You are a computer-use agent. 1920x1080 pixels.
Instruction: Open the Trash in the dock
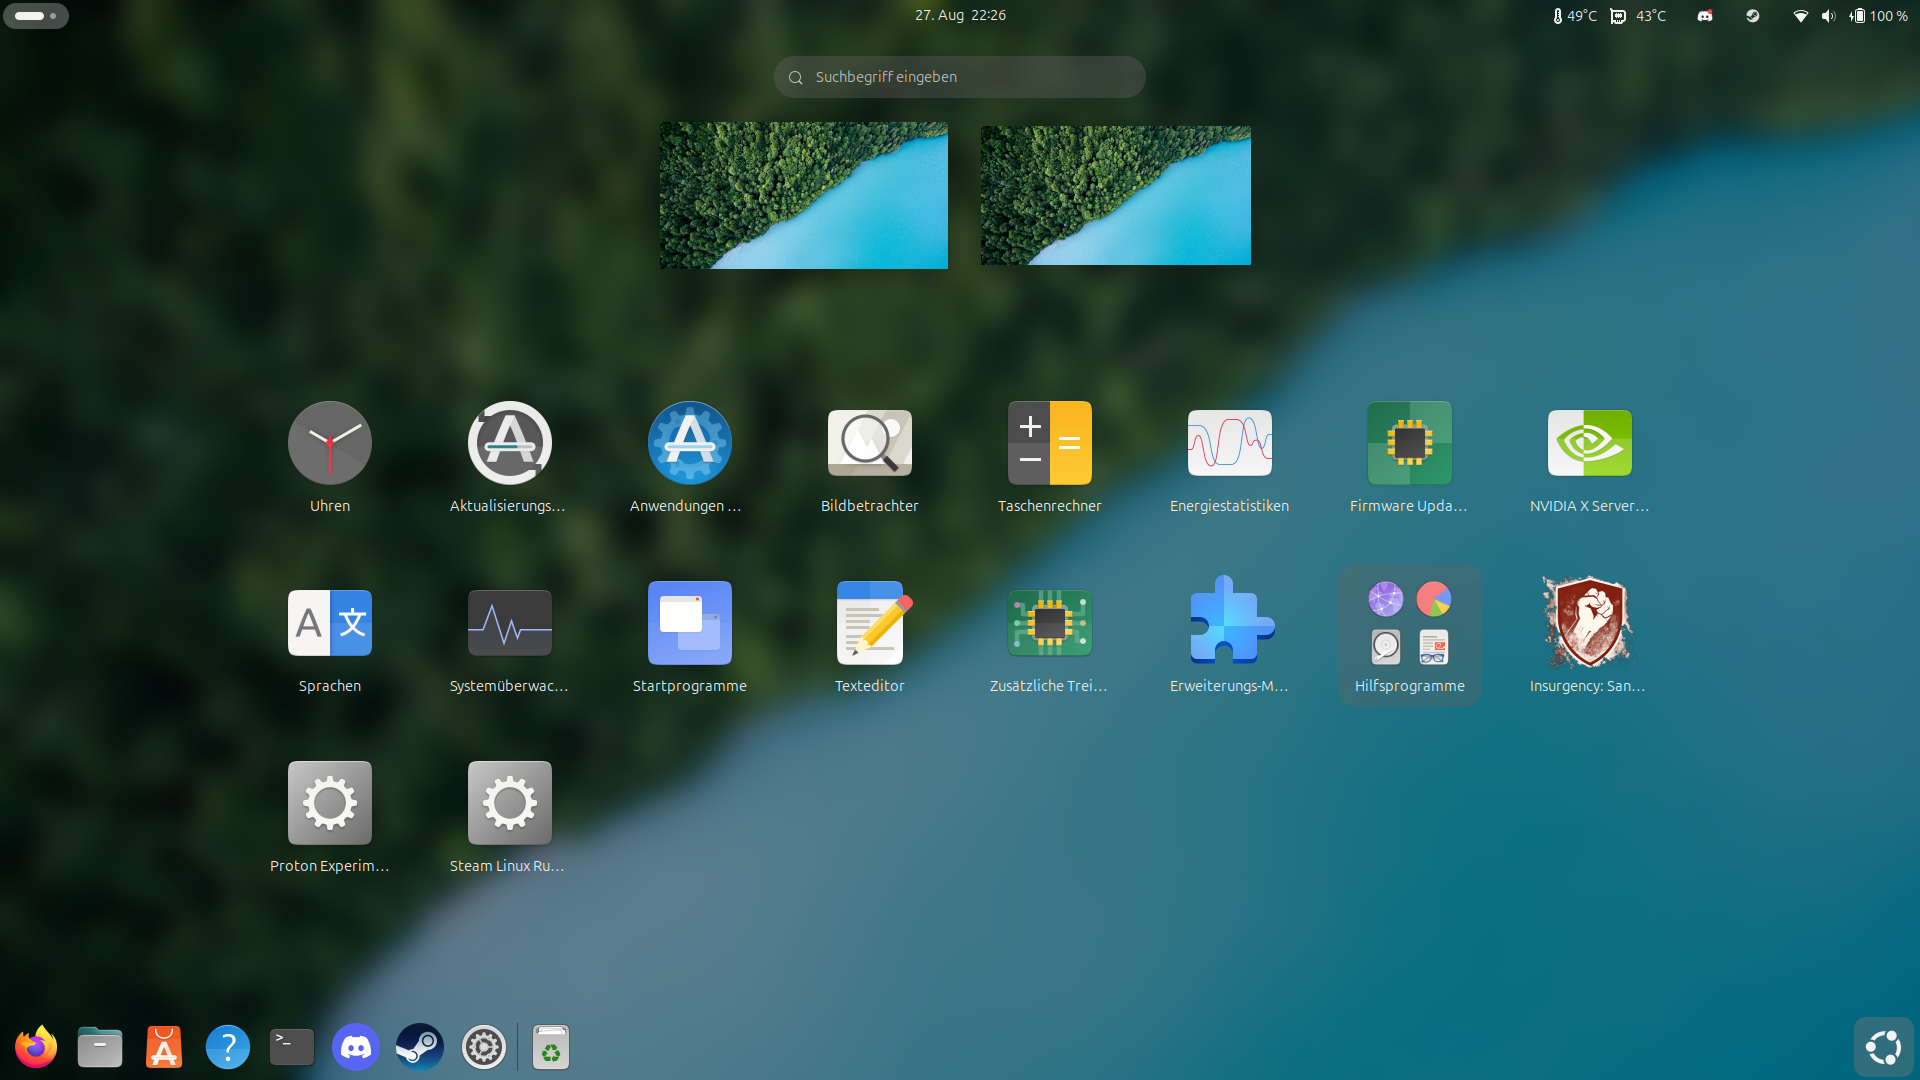[551, 1047]
